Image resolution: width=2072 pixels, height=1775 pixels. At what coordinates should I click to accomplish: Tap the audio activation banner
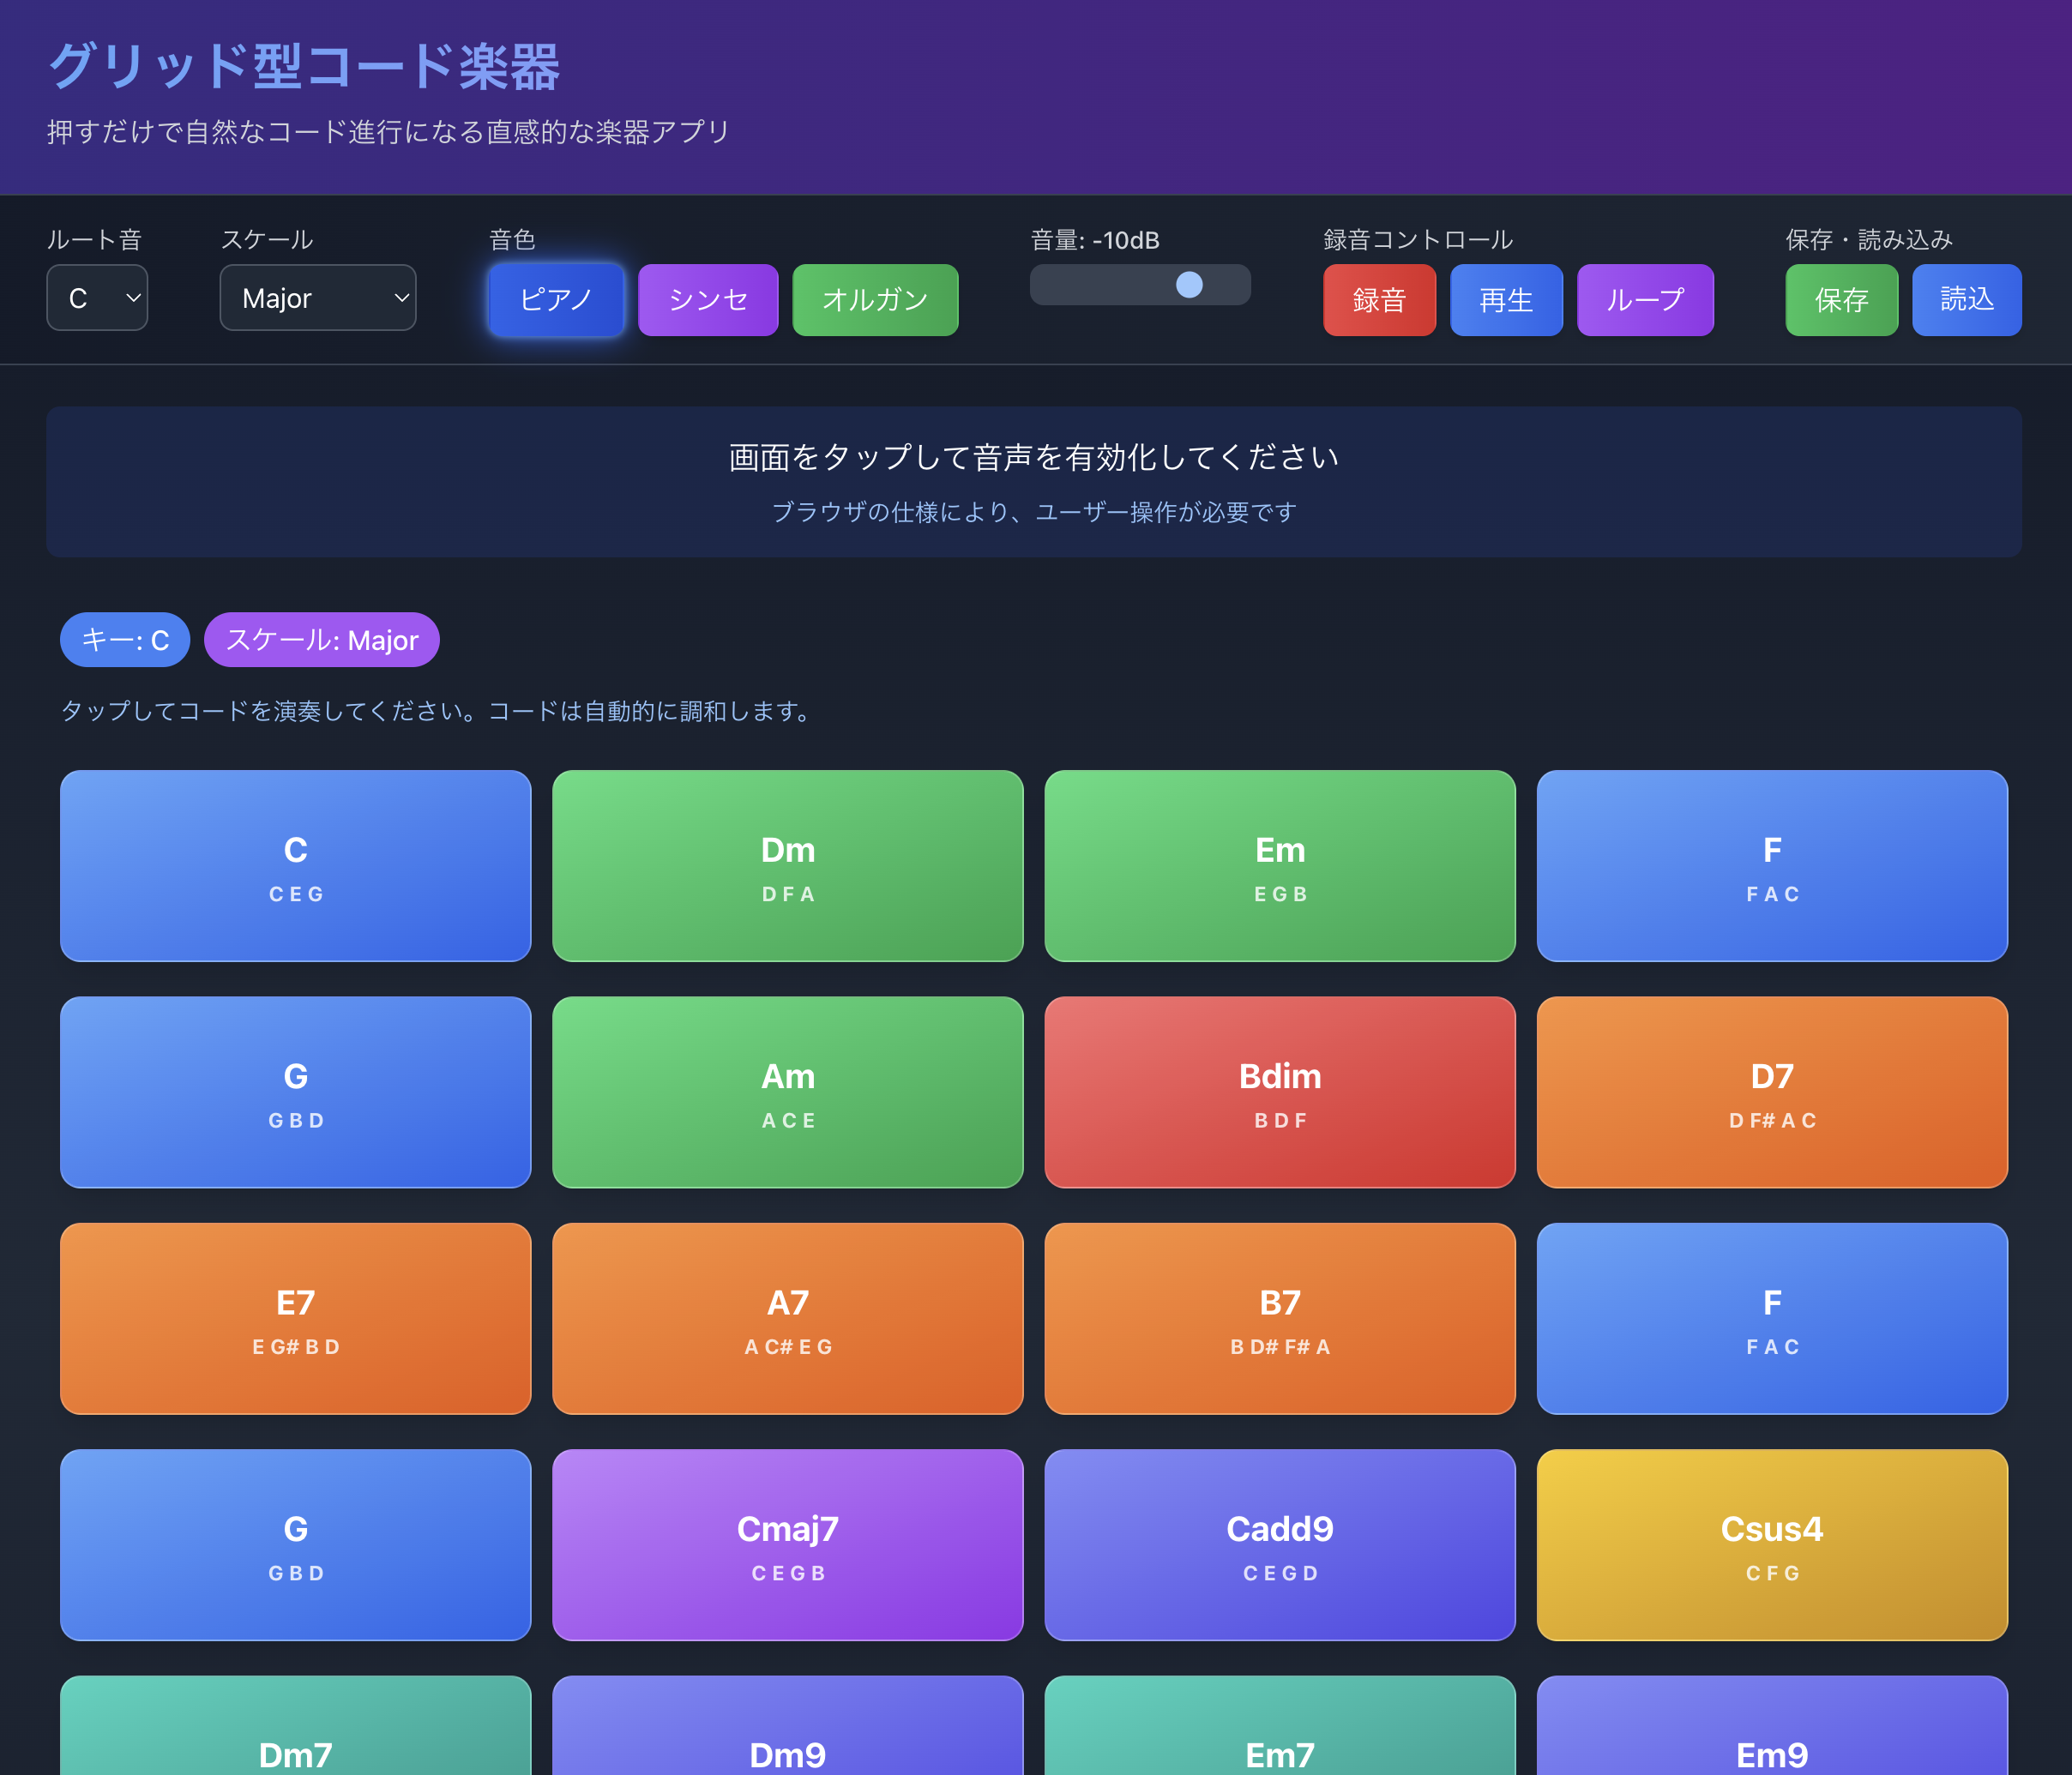pyautogui.click(x=1033, y=481)
